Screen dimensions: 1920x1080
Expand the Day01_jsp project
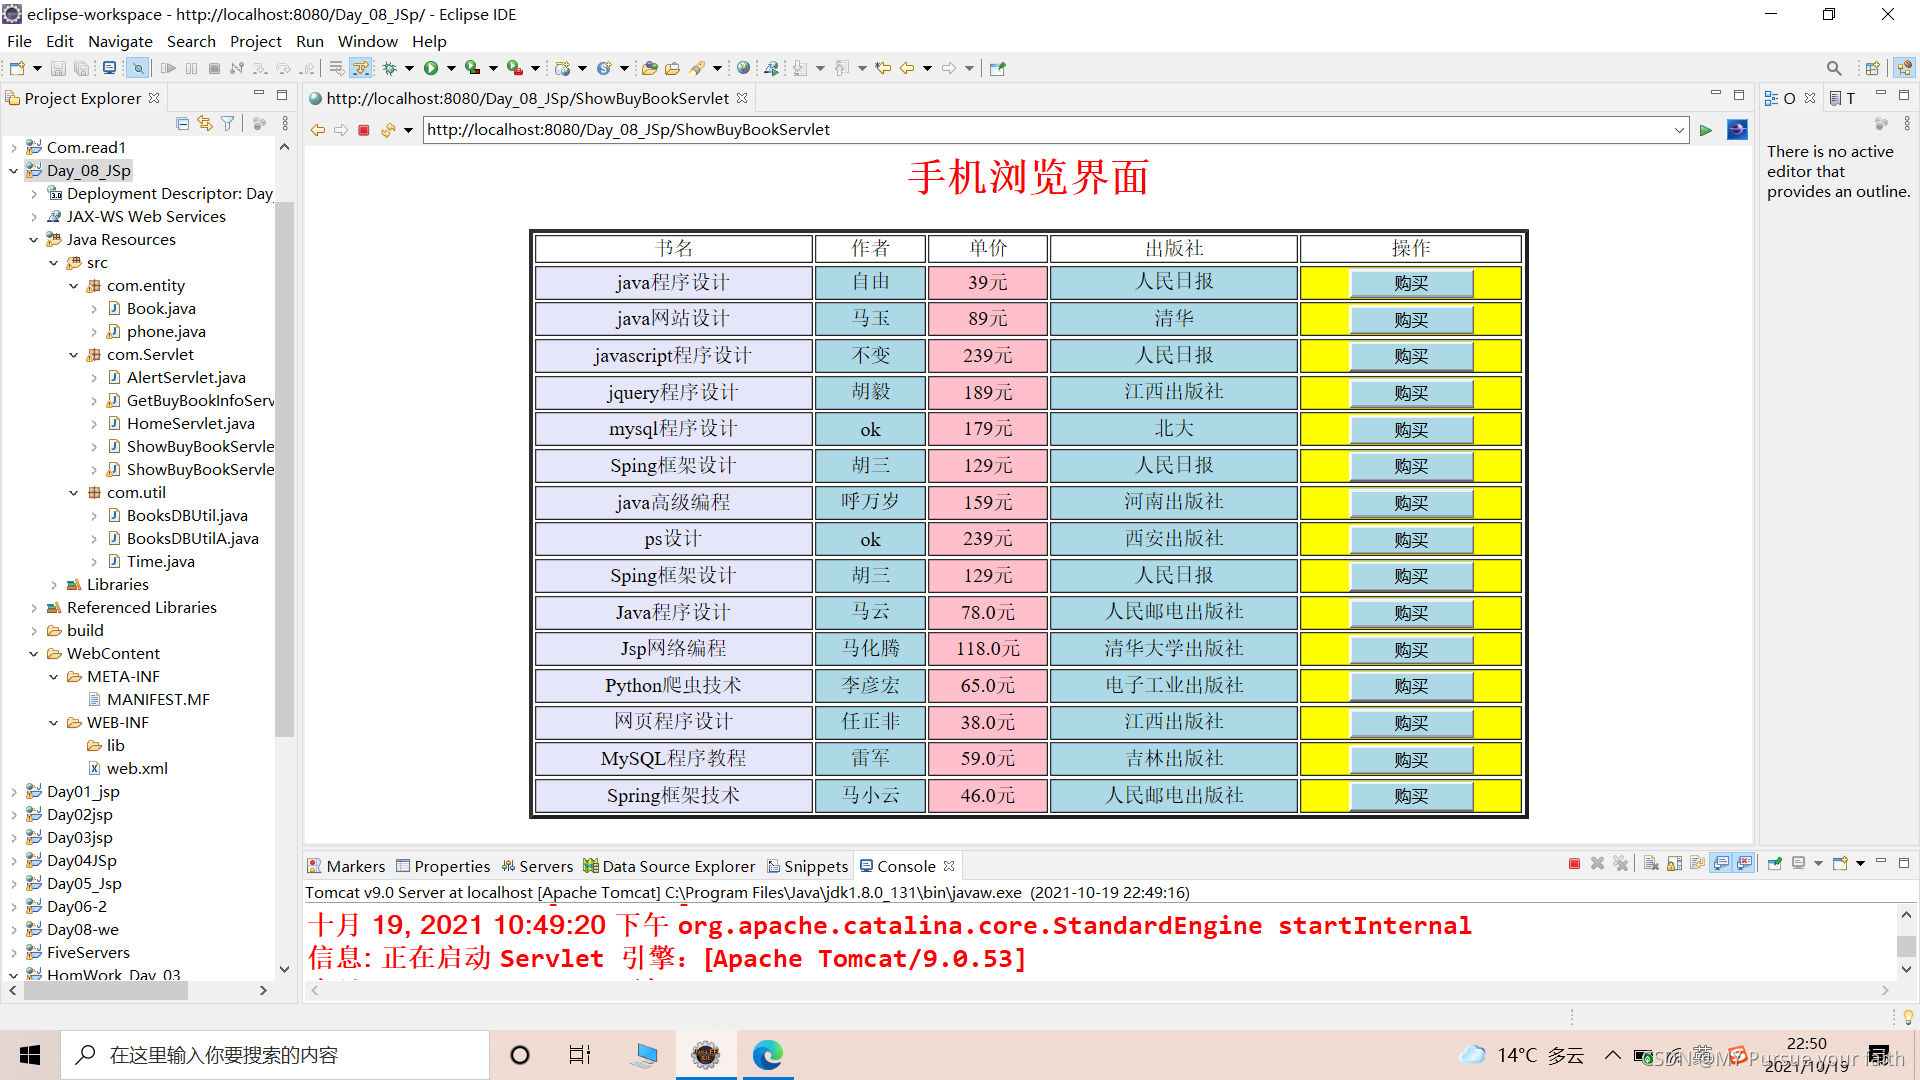coord(14,792)
